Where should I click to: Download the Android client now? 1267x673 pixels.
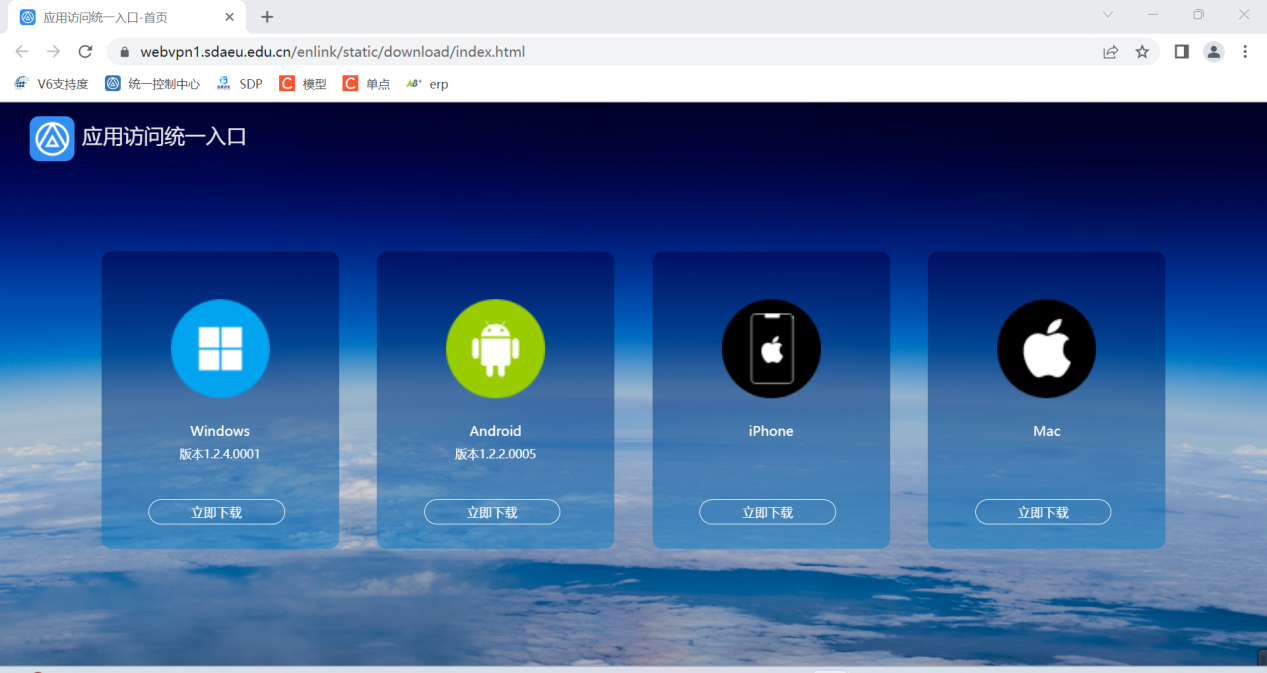tap(492, 512)
